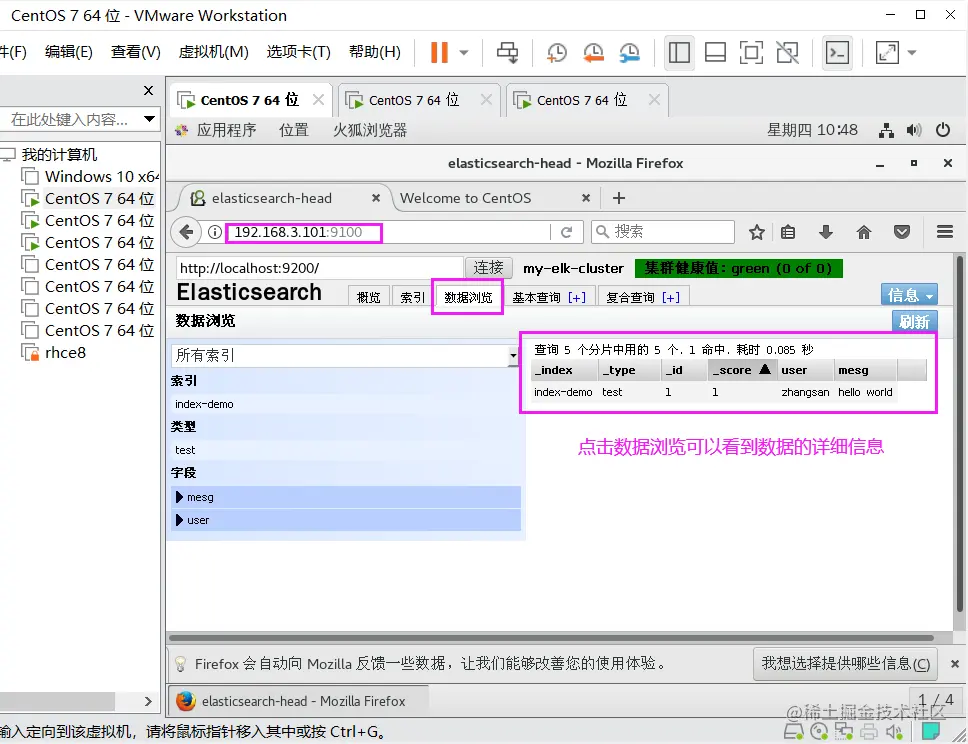Click the network icon in the CentOS top bar
The height and width of the screenshot is (744, 968).
[x=887, y=130]
